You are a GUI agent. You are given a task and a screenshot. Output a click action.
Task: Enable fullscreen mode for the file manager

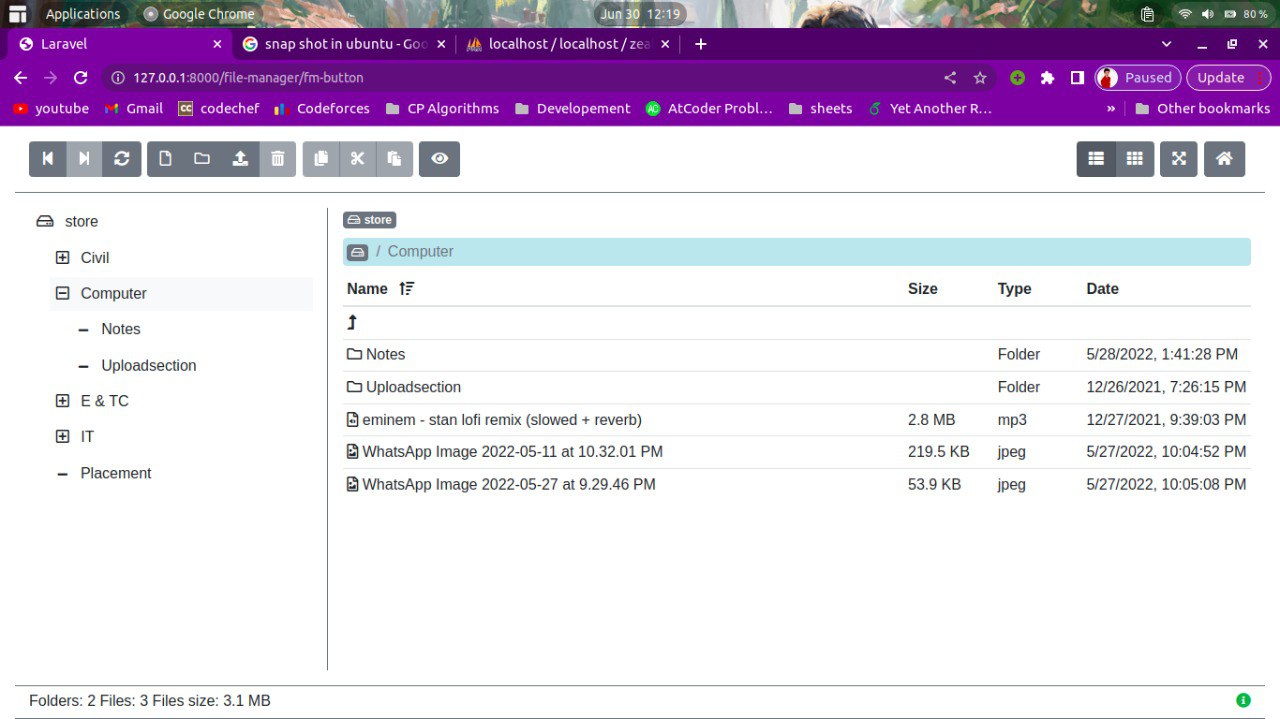click(x=1178, y=158)
